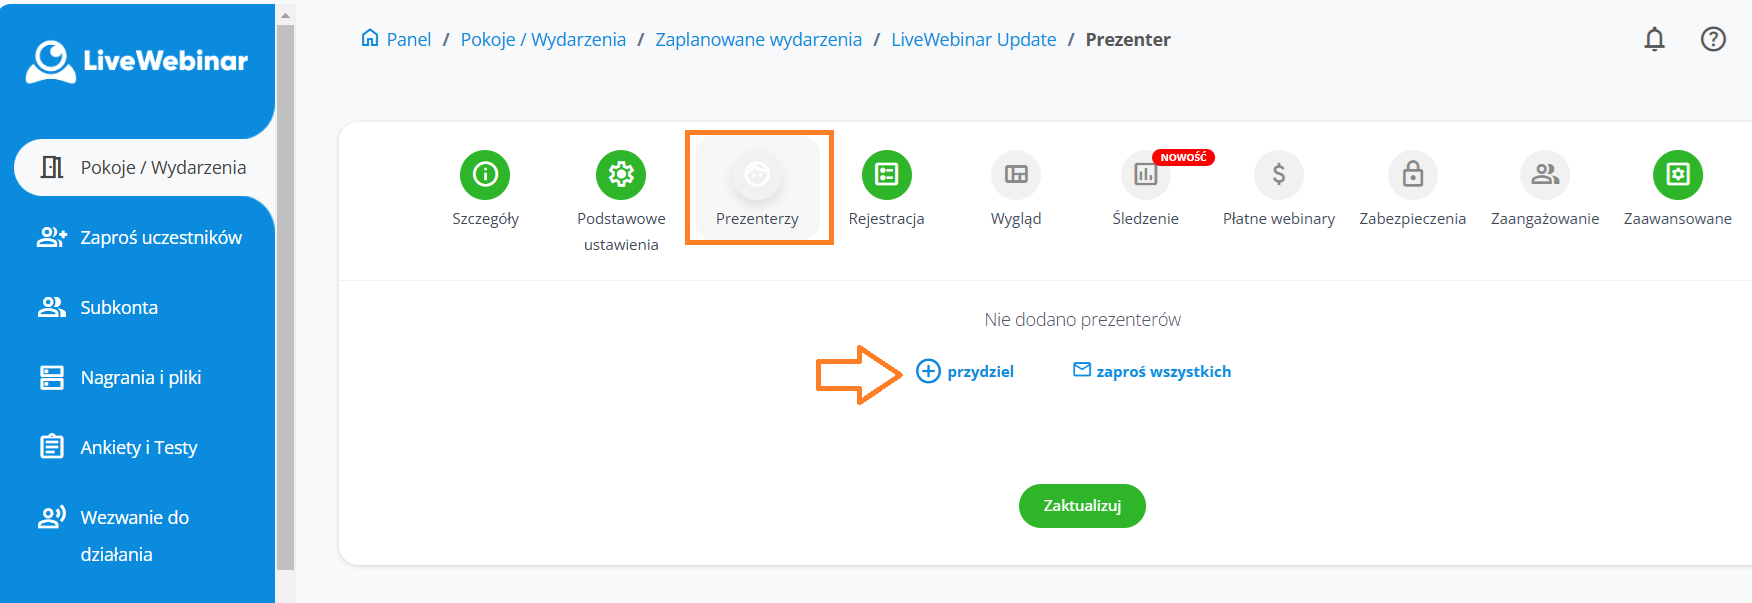Open Płatne webinary dollar icon
Viewport: 1752px width, 603px height.
tap(1279, 175)
